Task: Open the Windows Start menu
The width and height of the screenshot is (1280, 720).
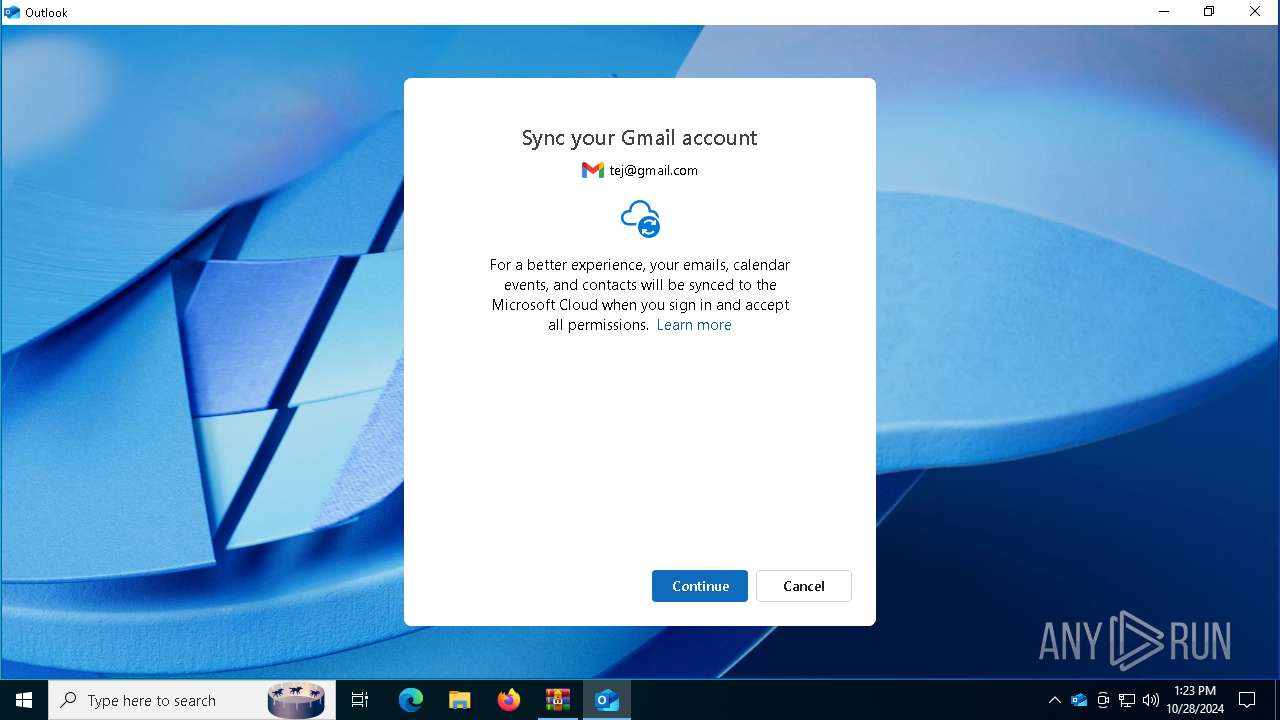Action: [x=24, y=700]
